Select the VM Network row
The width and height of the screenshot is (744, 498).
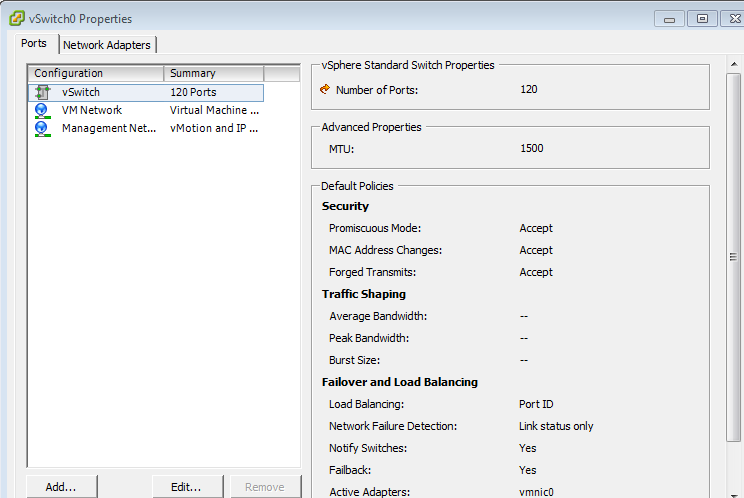[146, 111]
